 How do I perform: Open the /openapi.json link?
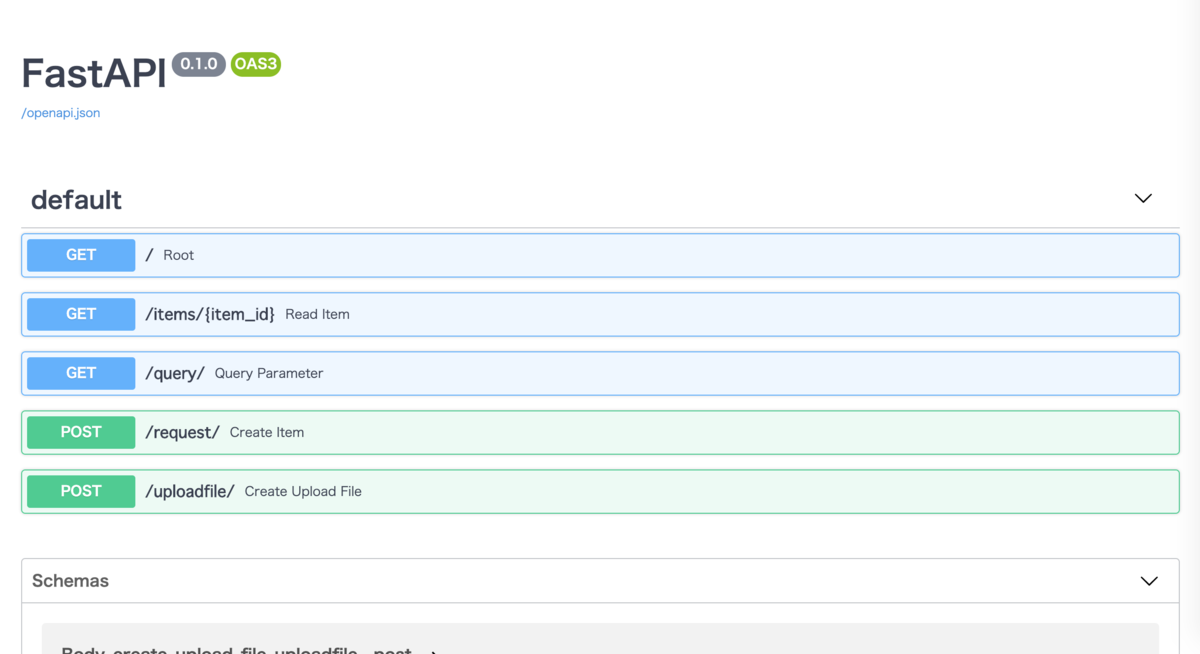[61, 113]
